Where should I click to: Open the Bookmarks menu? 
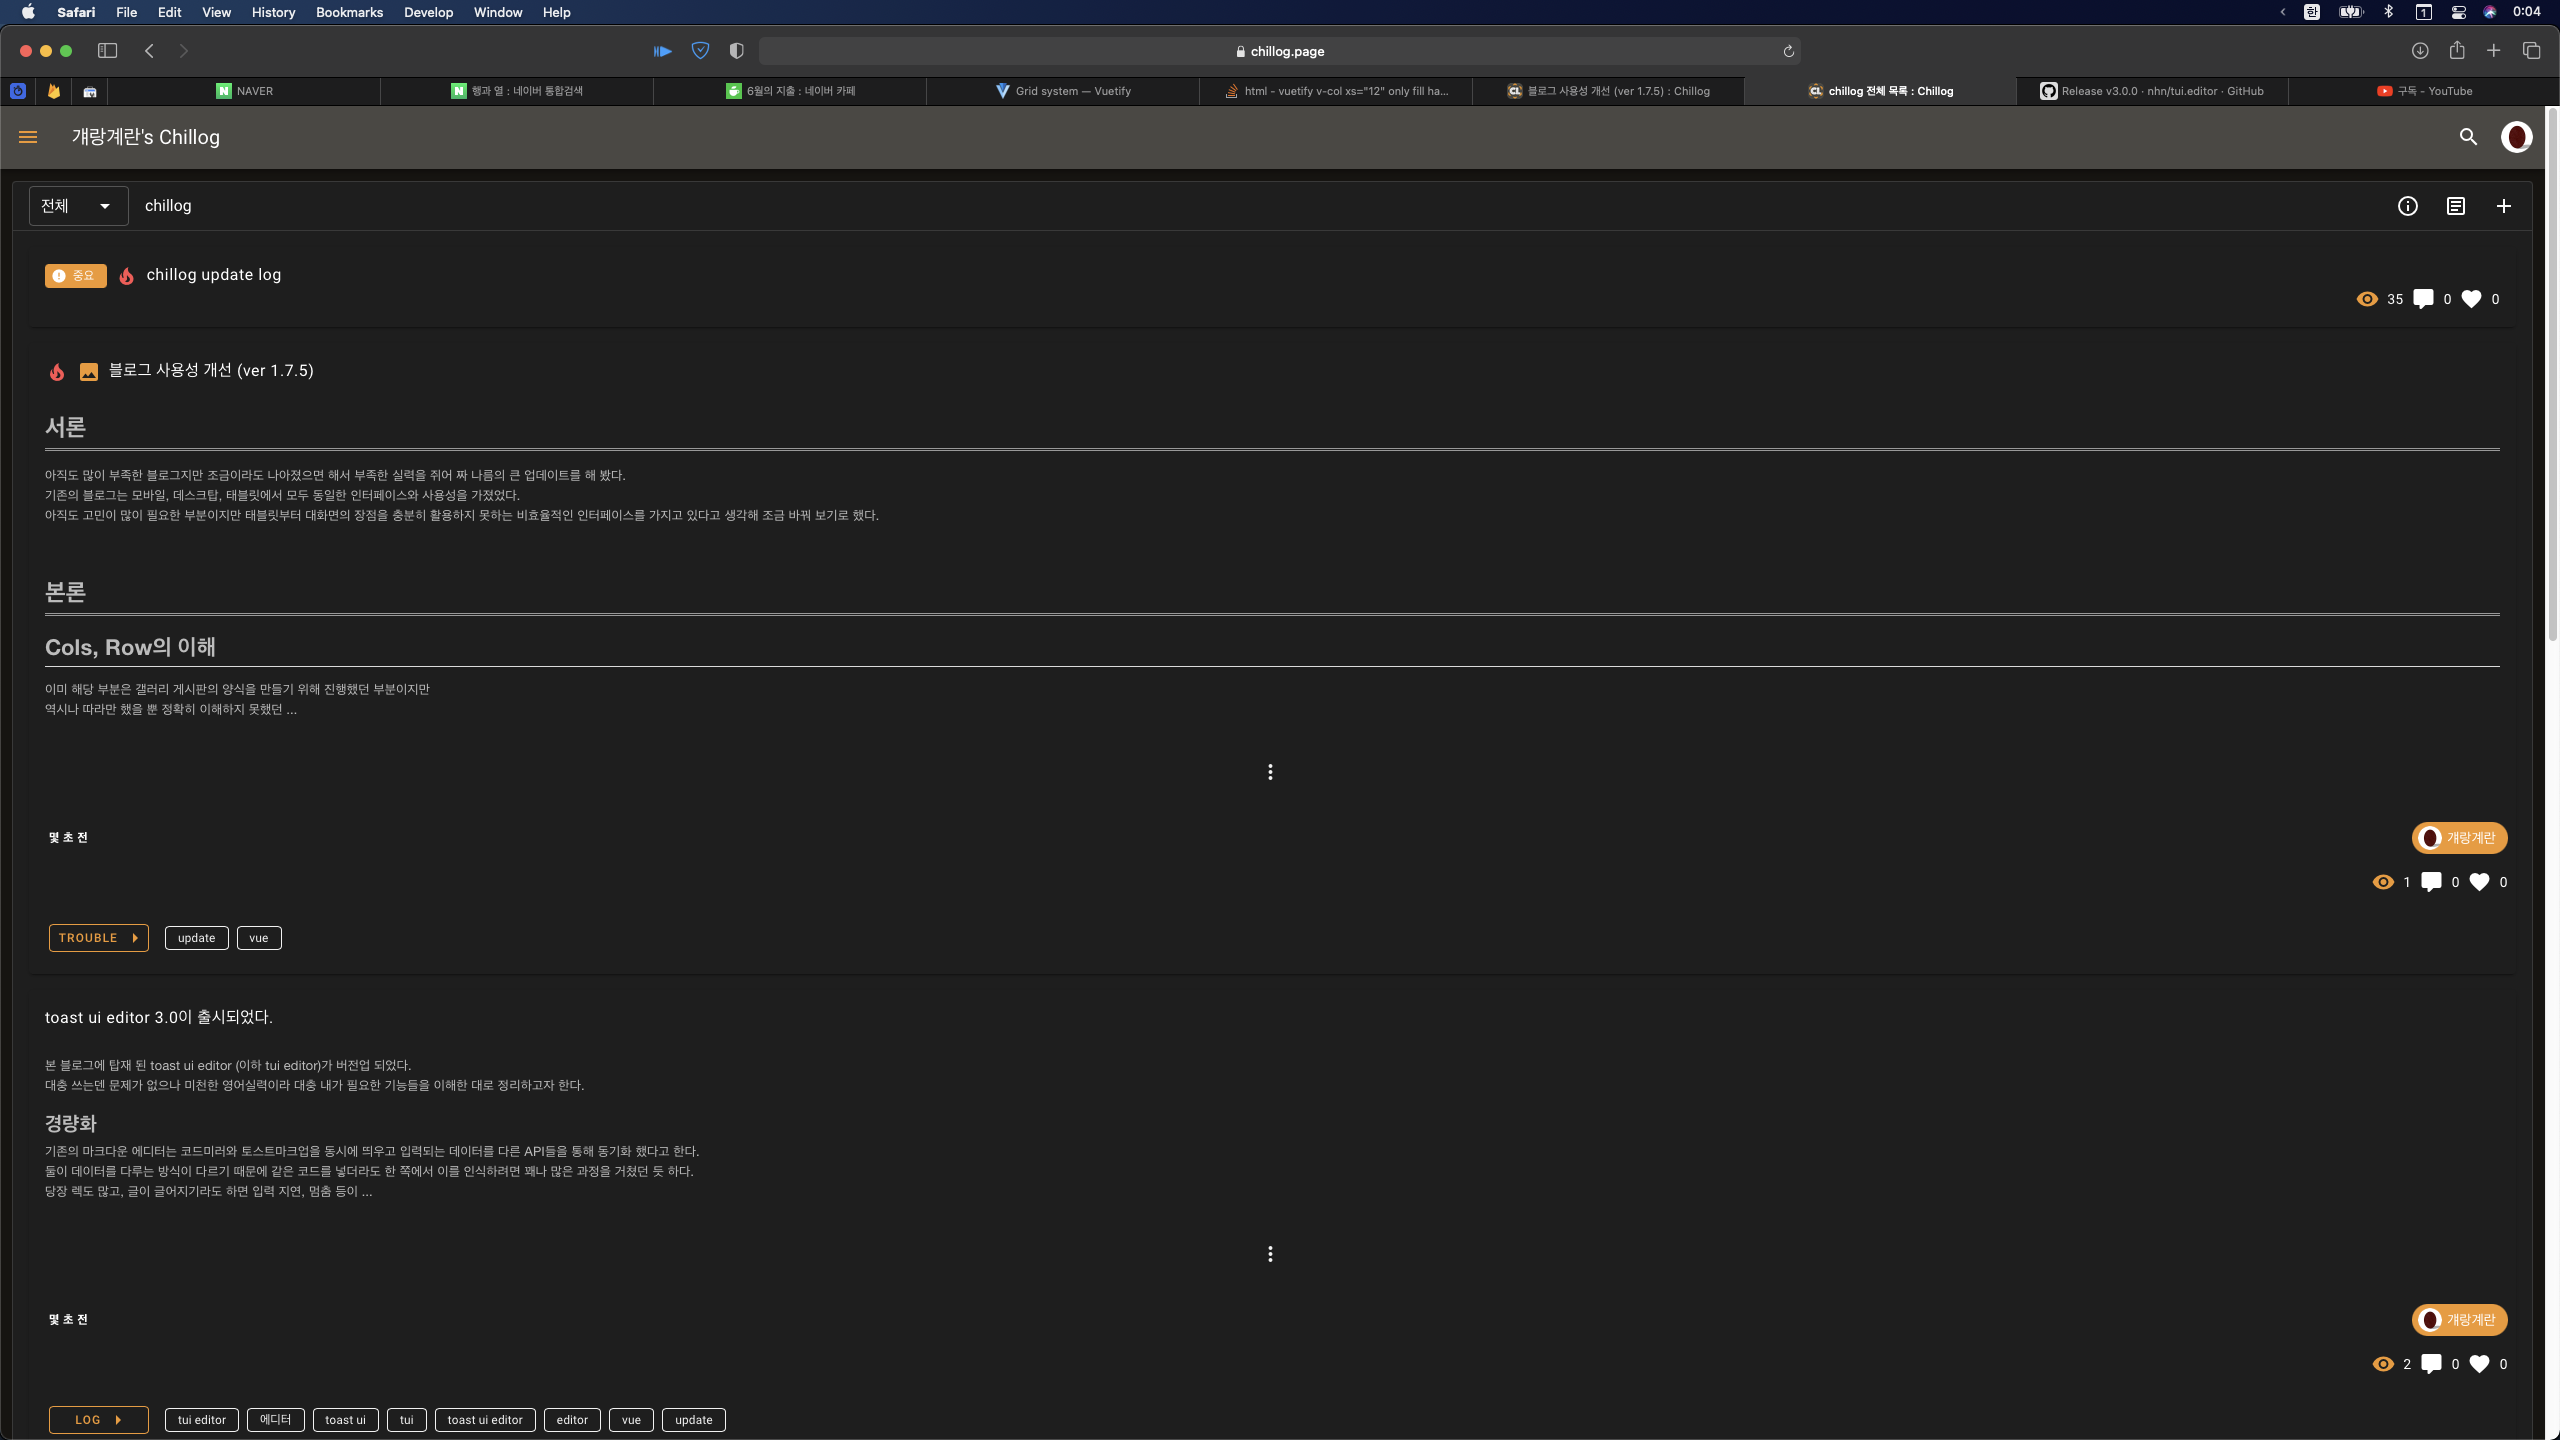pos(349,12)
